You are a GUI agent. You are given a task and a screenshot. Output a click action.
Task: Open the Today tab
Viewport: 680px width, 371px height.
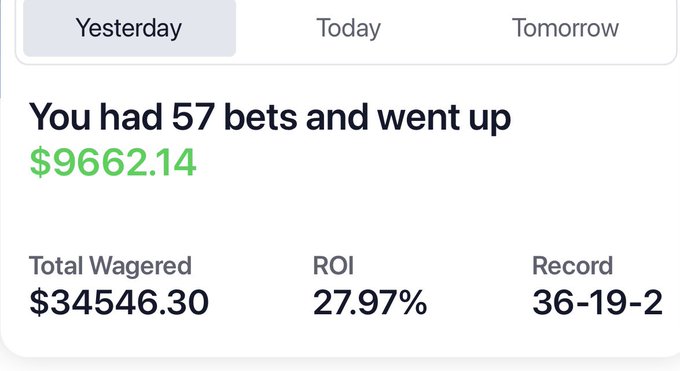(348, 28)
